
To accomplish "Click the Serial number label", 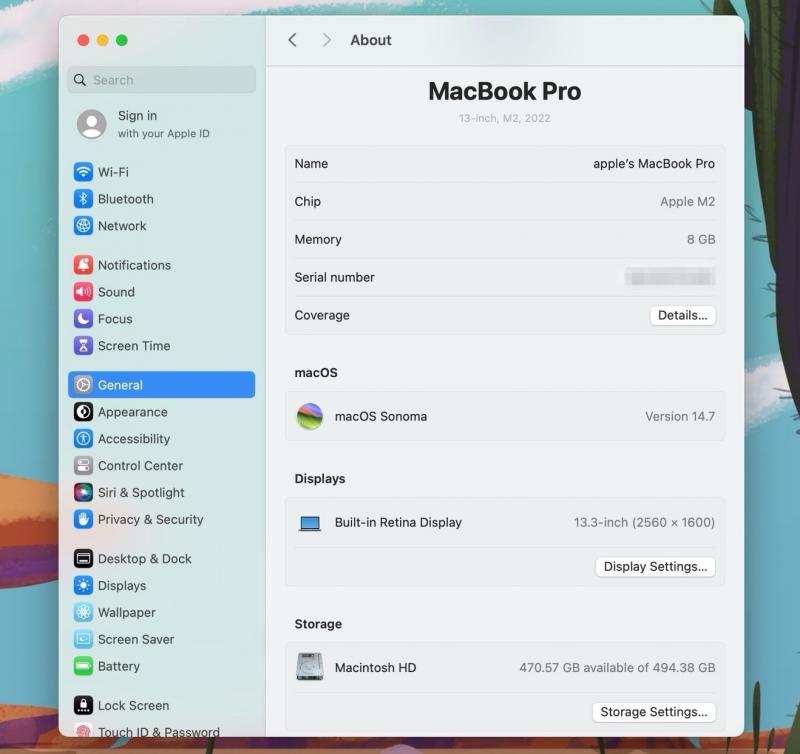I will pyautogui.click(x=334, y=278).
